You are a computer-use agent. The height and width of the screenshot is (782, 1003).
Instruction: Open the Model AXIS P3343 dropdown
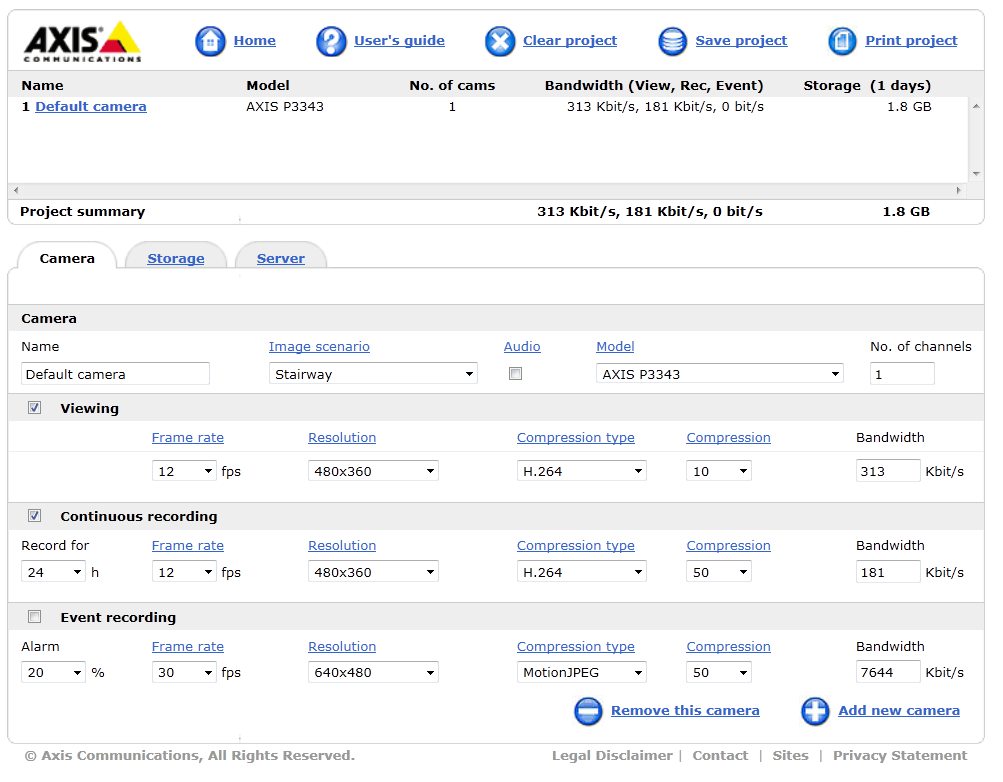(x=720, y=374)
